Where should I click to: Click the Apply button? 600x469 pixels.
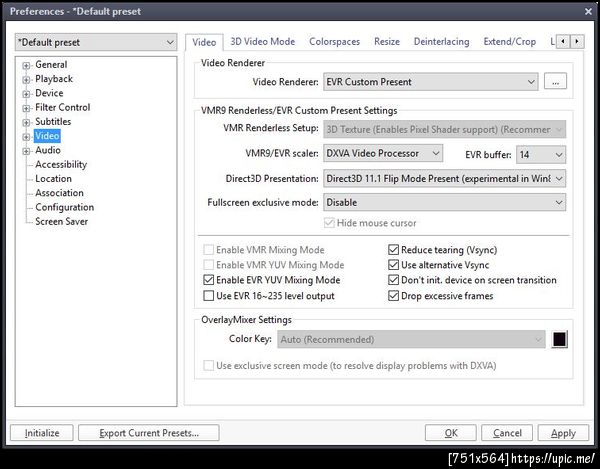coord(563,433)
